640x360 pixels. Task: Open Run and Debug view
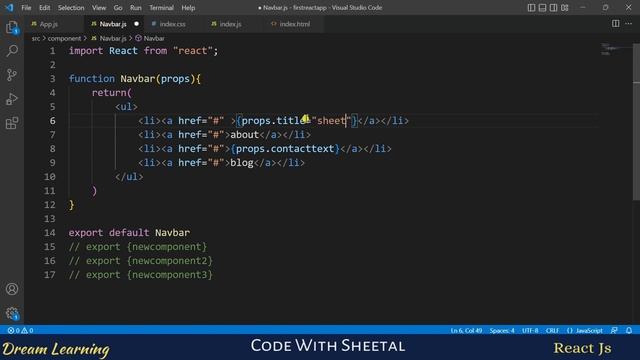pos(12,99)
